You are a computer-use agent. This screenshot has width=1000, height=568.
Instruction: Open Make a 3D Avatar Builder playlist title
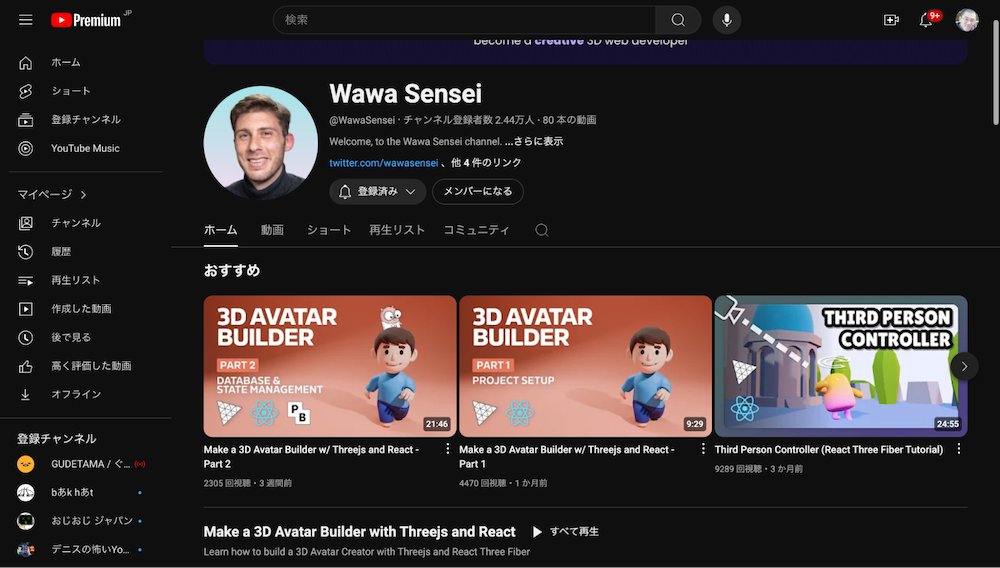coord(359,532)
